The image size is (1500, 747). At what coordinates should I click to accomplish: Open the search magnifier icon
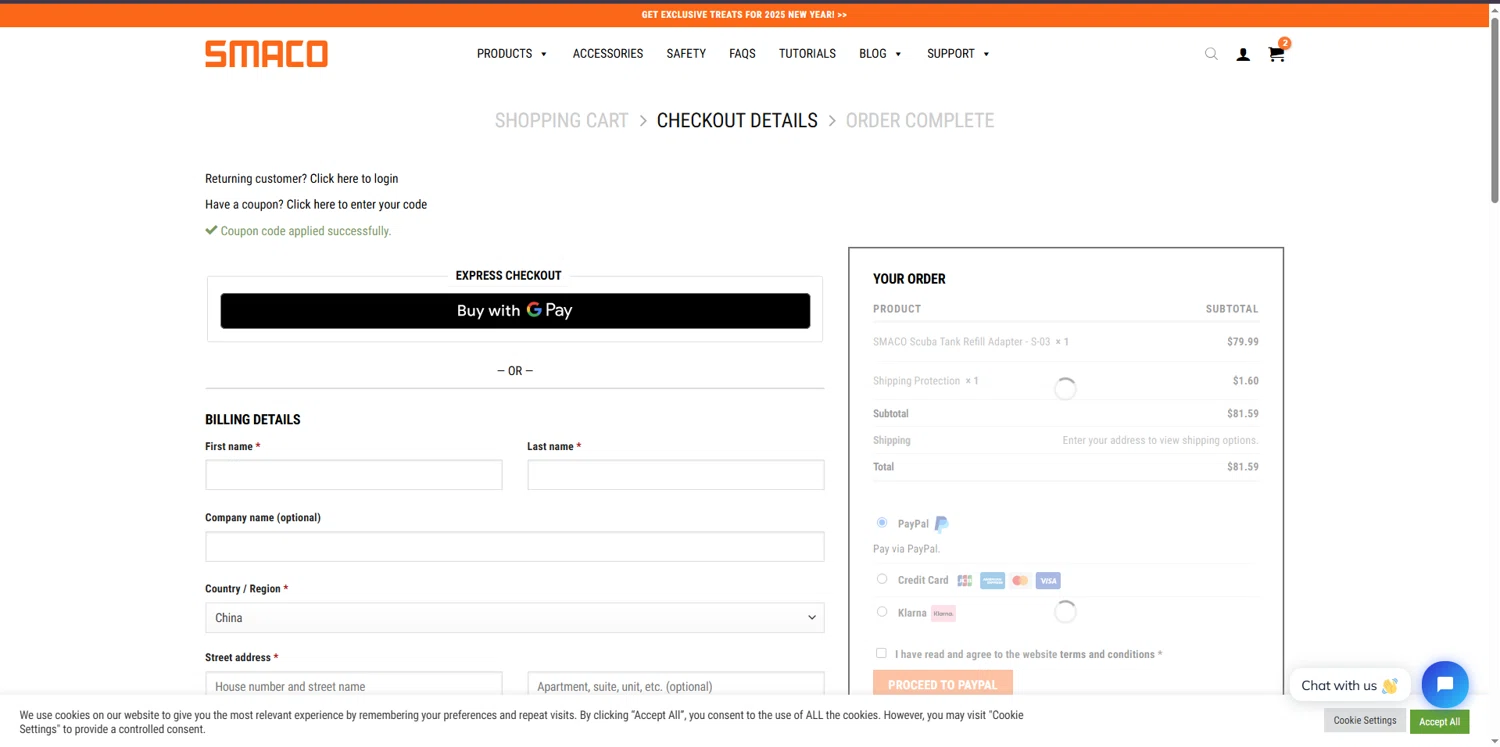[1211, 54]
